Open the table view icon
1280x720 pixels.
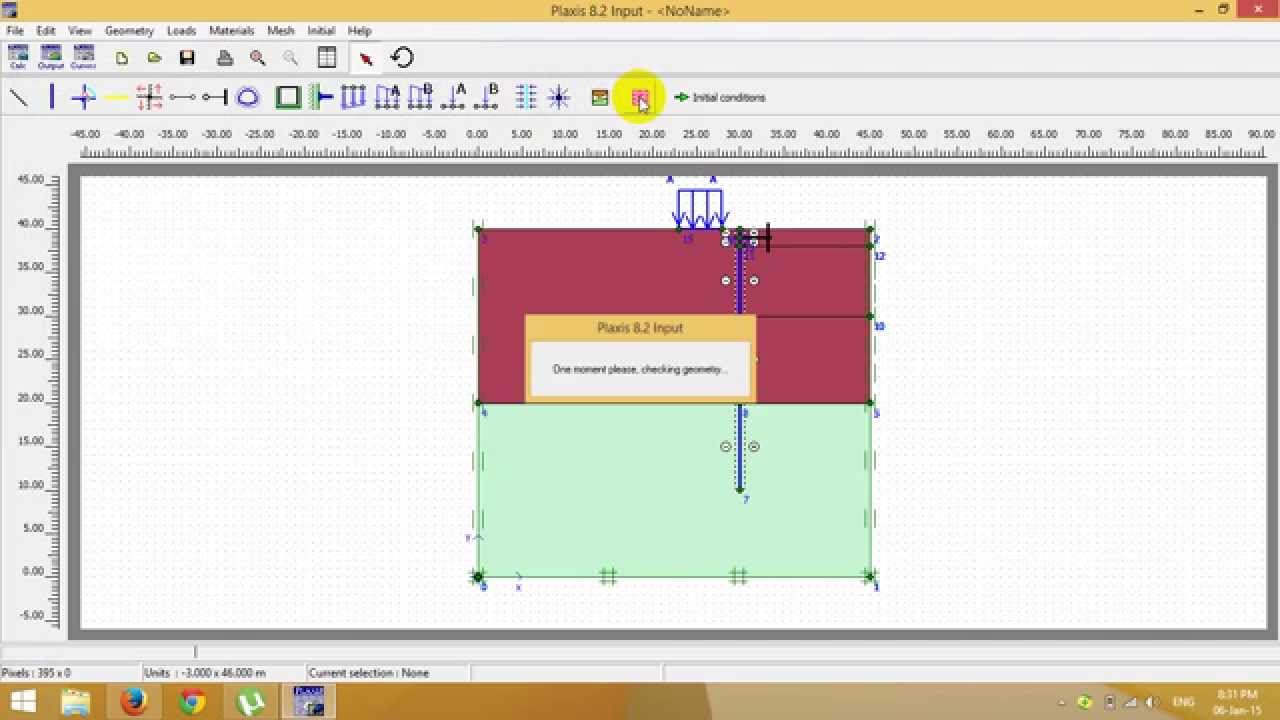tap(327, 58)
